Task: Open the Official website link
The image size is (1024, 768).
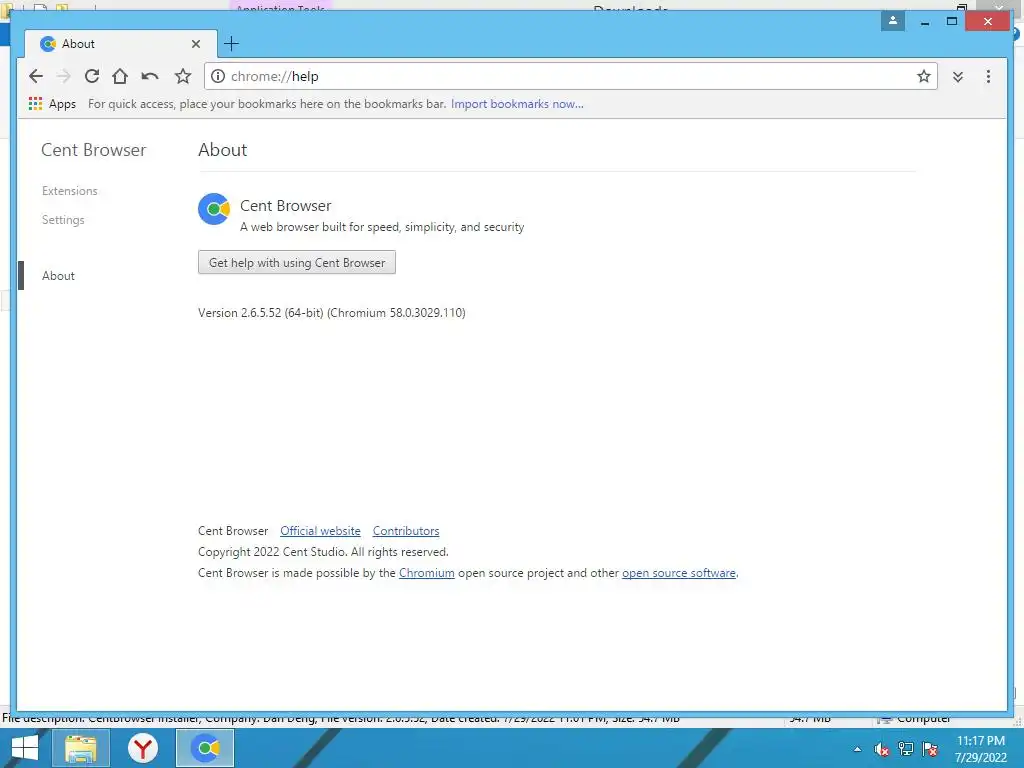Action: 320,531
